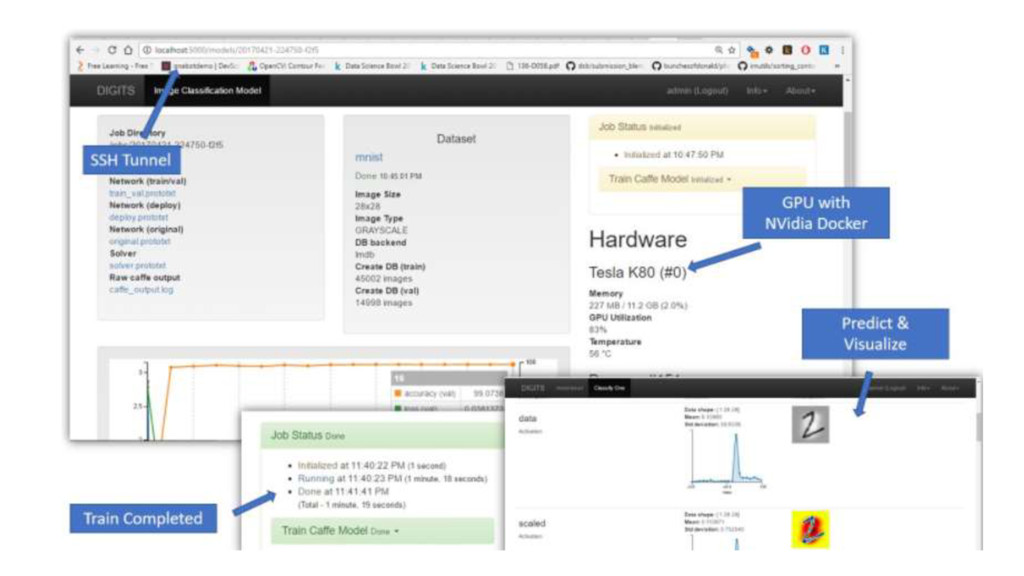Image resolution: width=1024 pixels, height=576 pixels.
Task: Open the imutils/sorting GitHub bookmark
Action: pyautogui.click(x=777, y=66)
